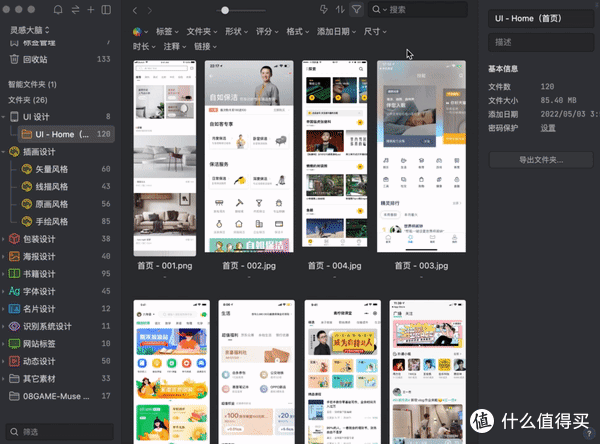Screen dimensions: 600x444
Task: Click the 设置 password protection link
Action: [548, 127]
